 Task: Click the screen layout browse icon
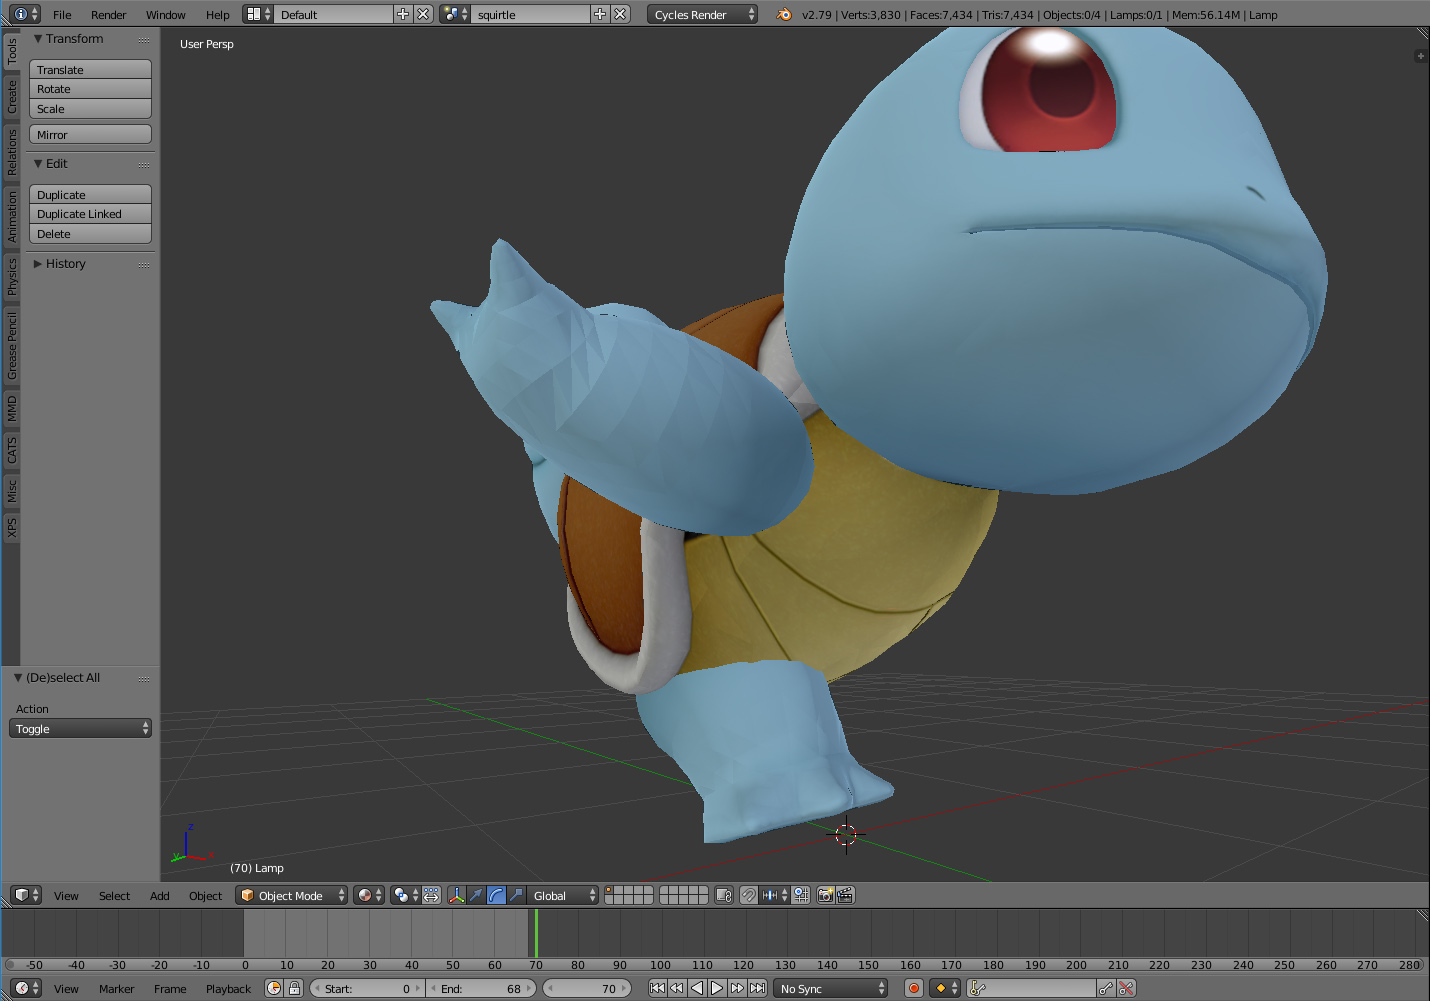click(259, 14)
